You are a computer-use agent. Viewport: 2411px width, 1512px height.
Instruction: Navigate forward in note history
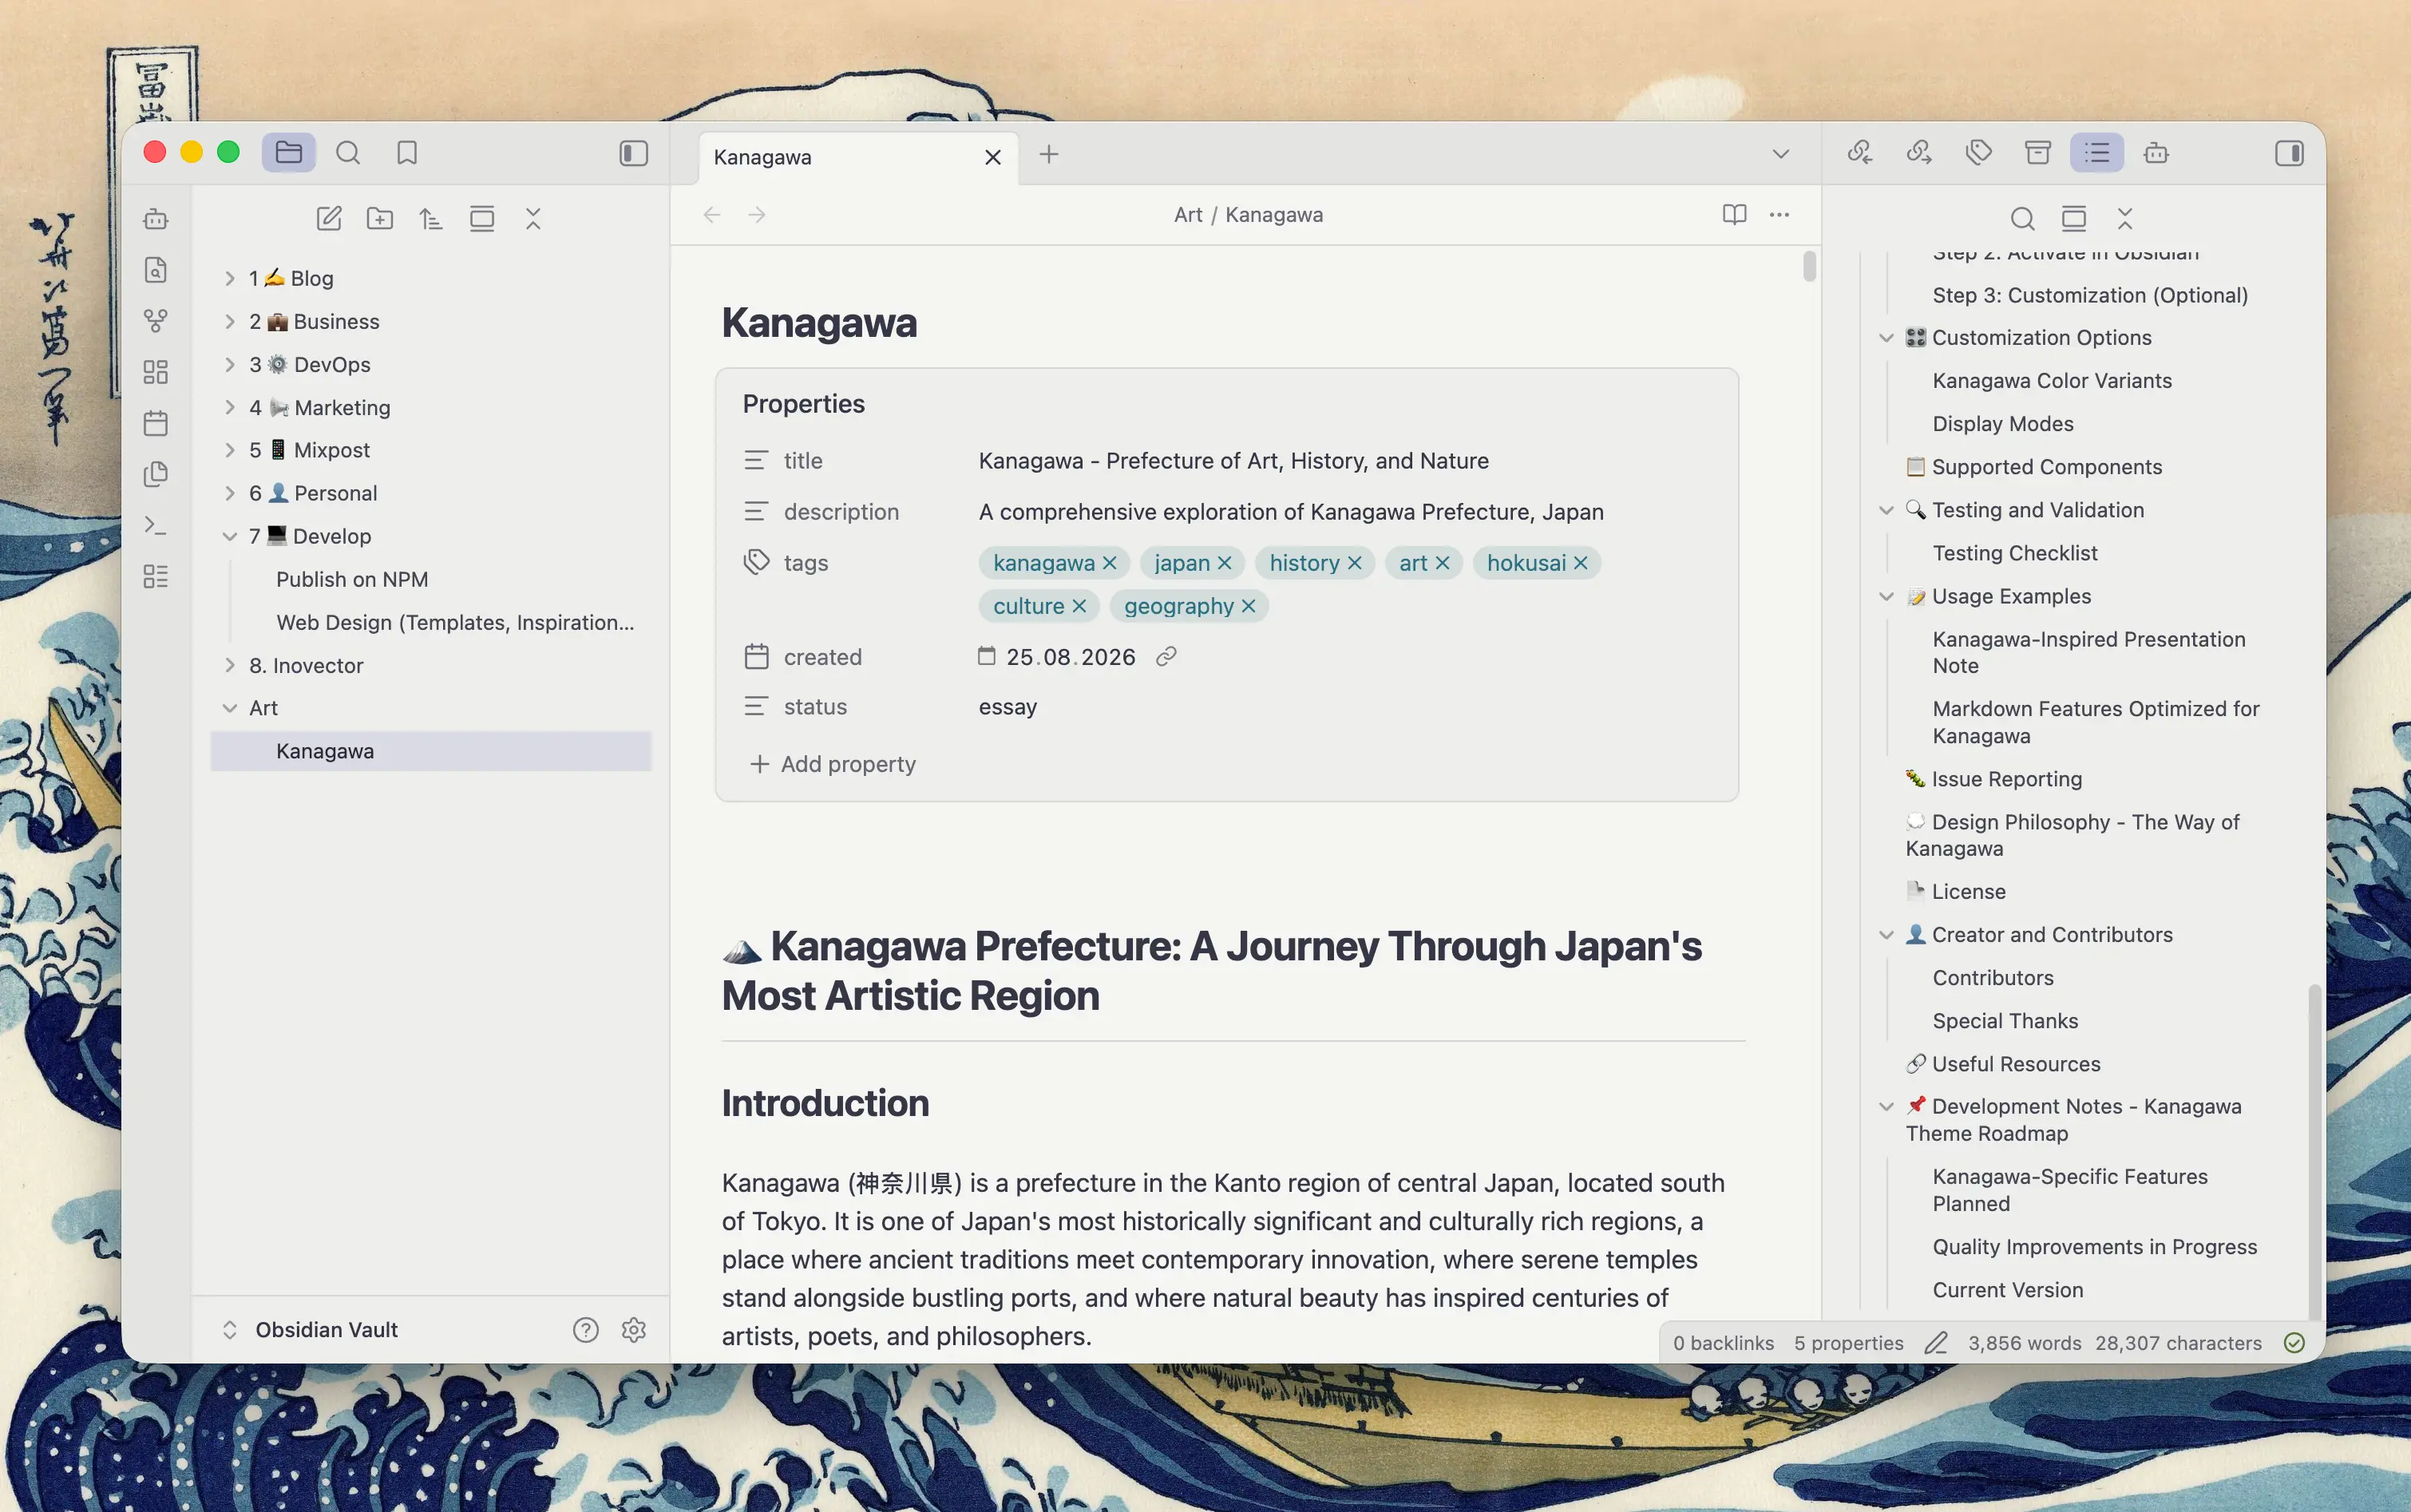point(757,215)
